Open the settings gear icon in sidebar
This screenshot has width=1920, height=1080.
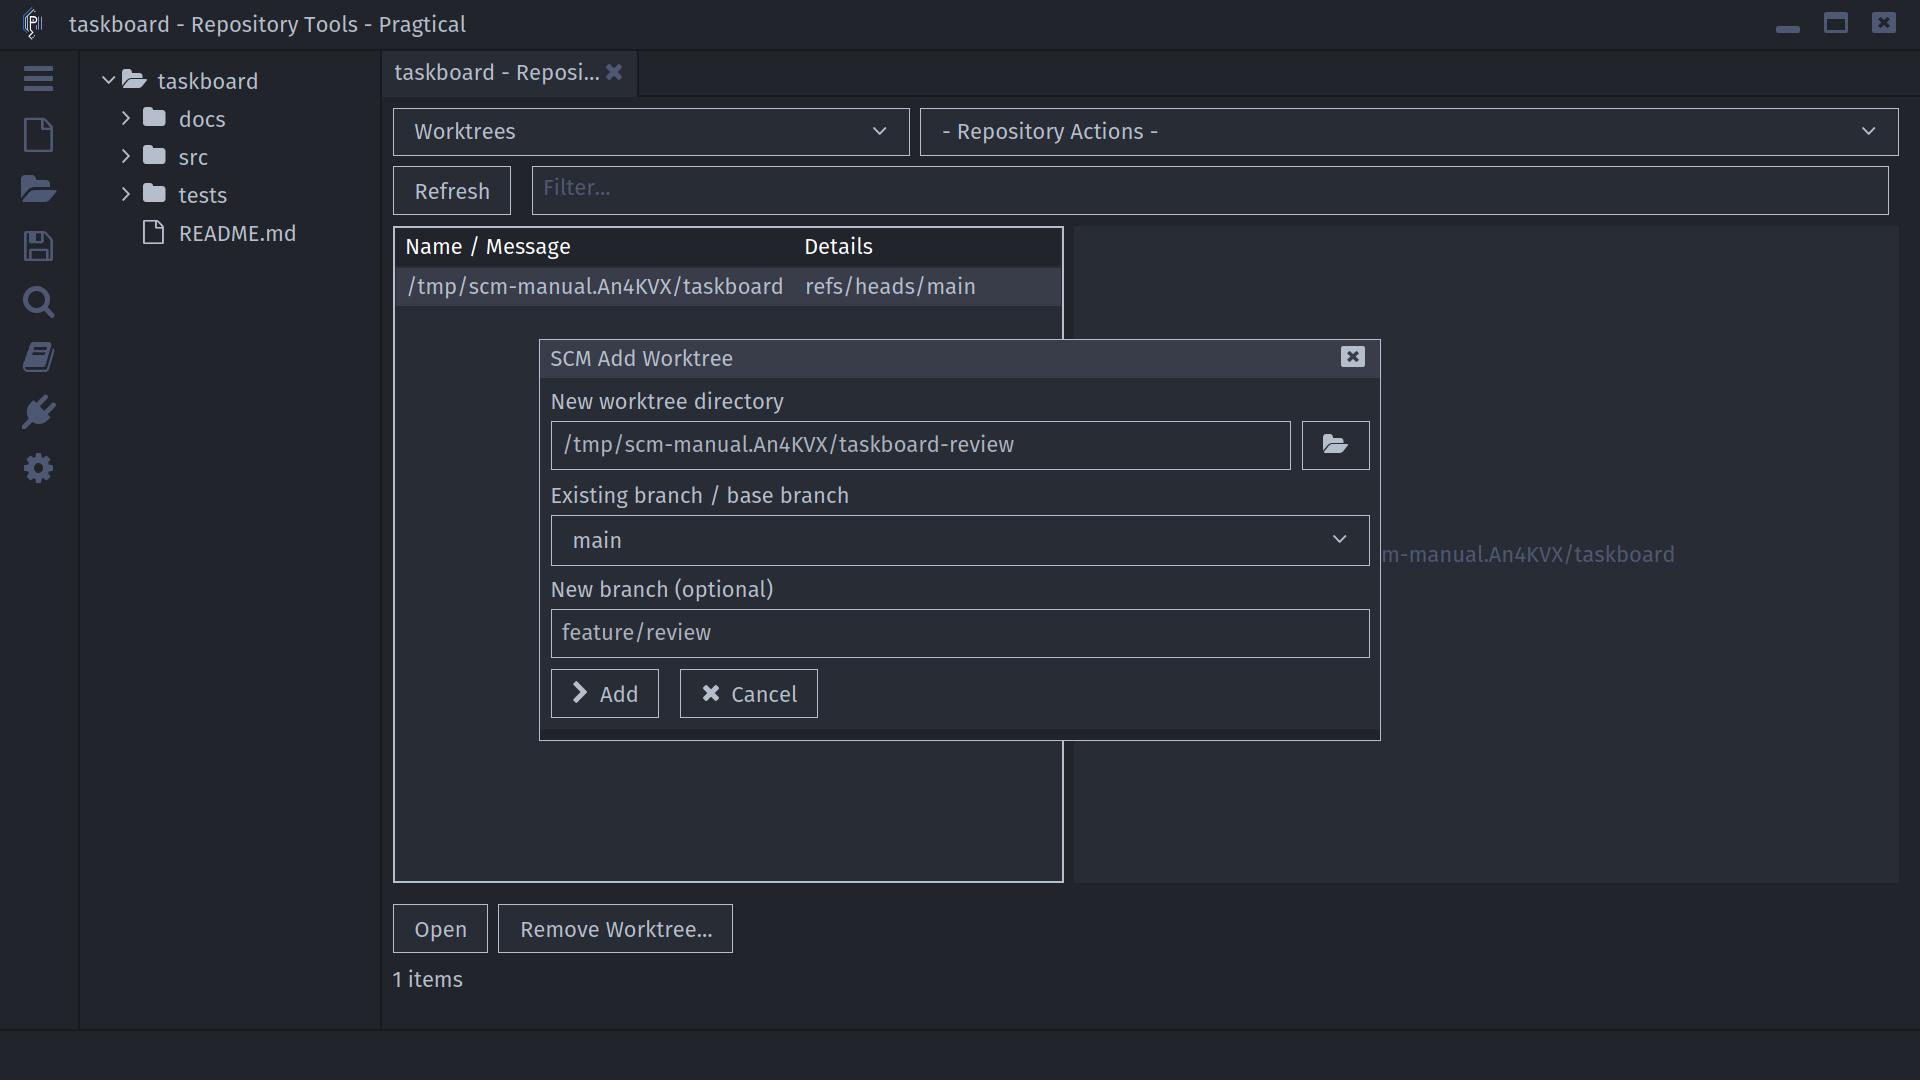[x=38, y=469]
